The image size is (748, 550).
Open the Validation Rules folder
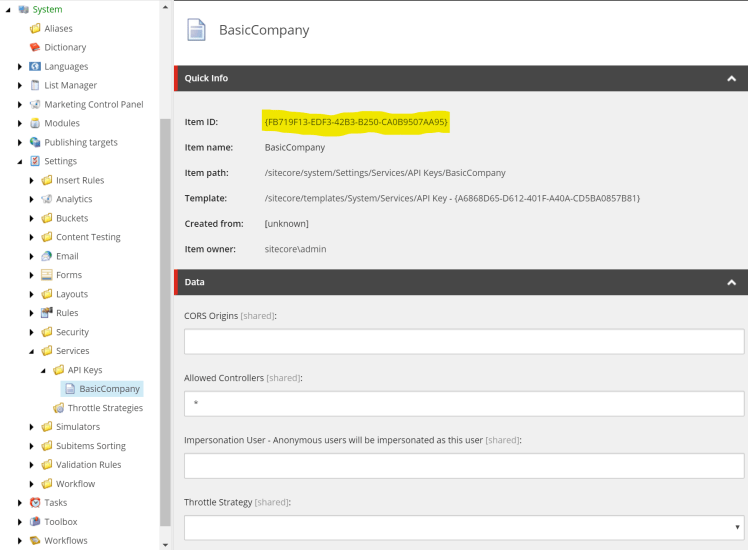88,465
